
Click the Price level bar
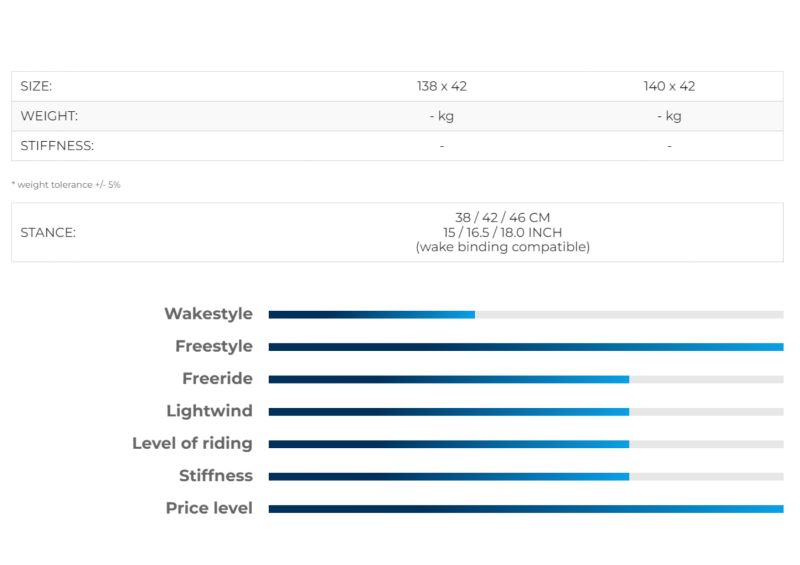click(526, 509)
